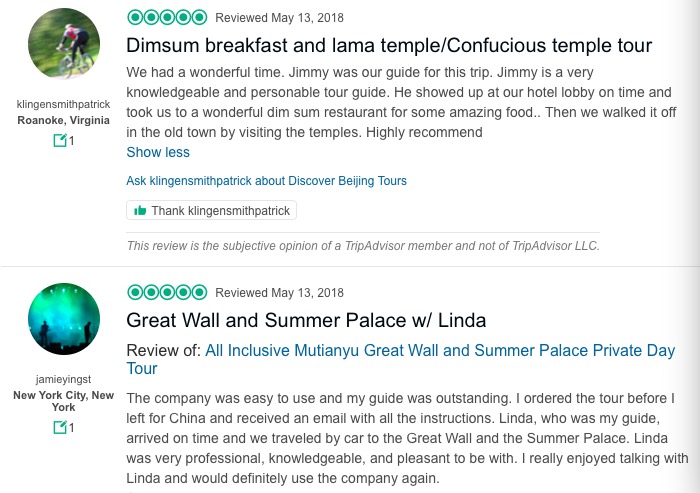
Task: Open Great Wall and Summer Palace w/ Linda title
Action: 306,320
